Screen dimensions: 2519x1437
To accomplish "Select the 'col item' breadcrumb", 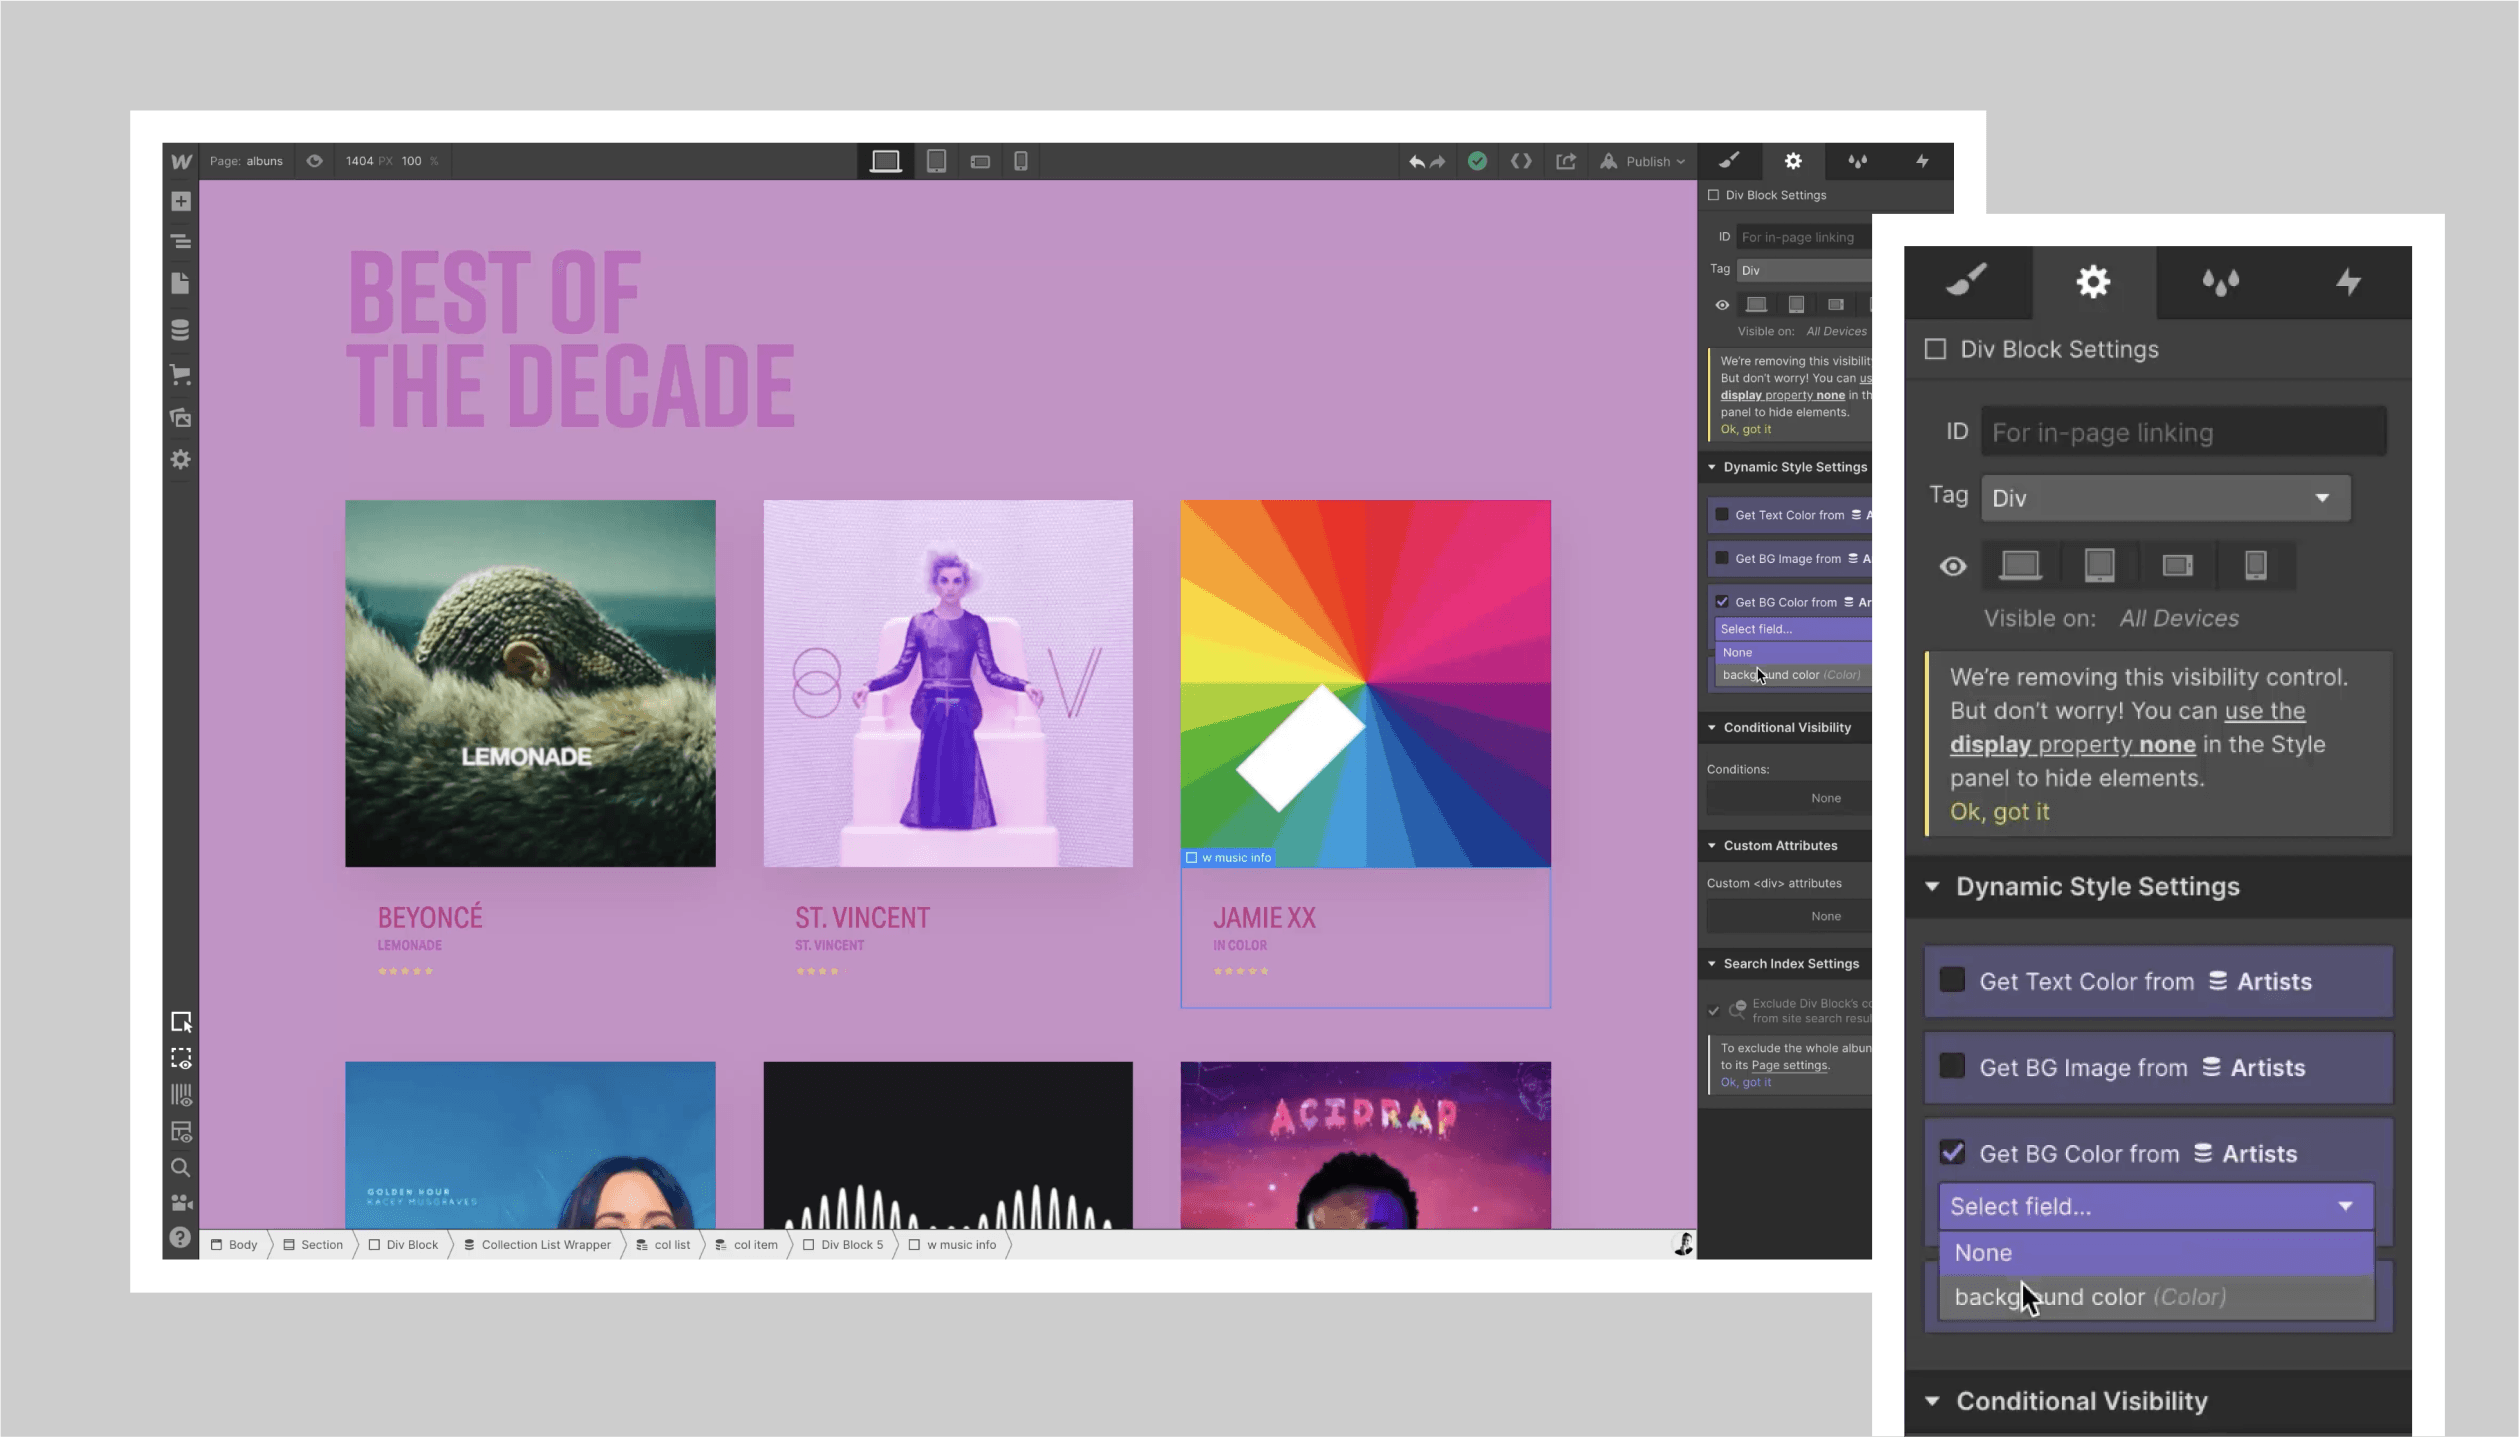I will (746, 1245).
